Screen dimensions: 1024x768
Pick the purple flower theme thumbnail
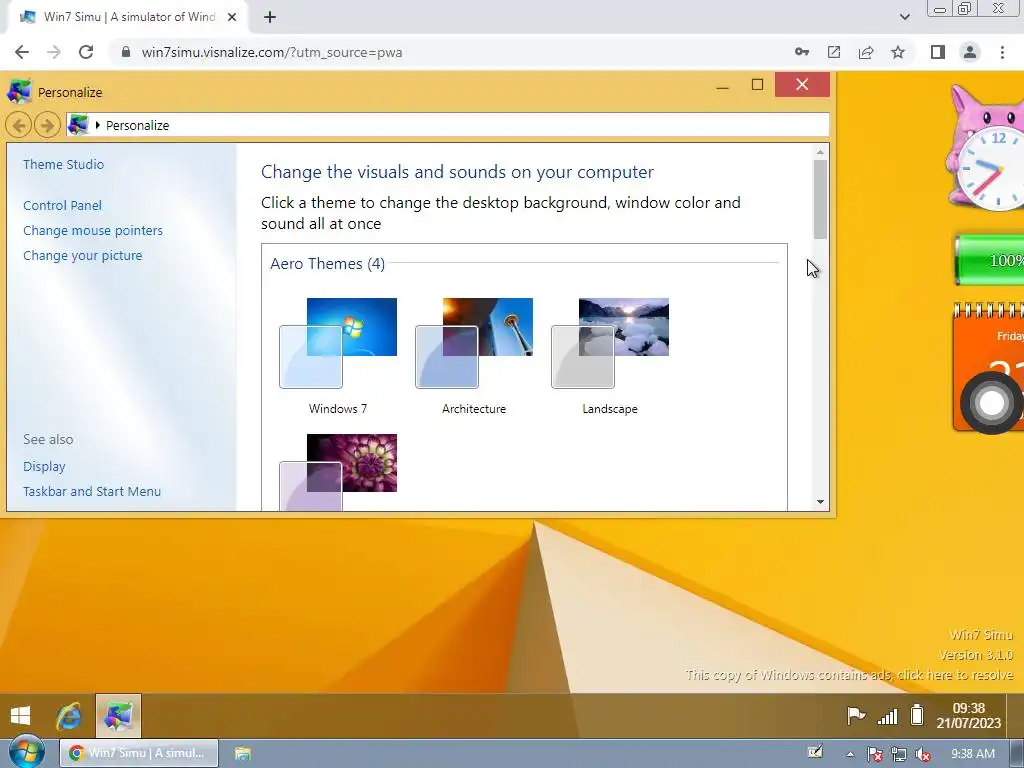(x=338, y=472)
